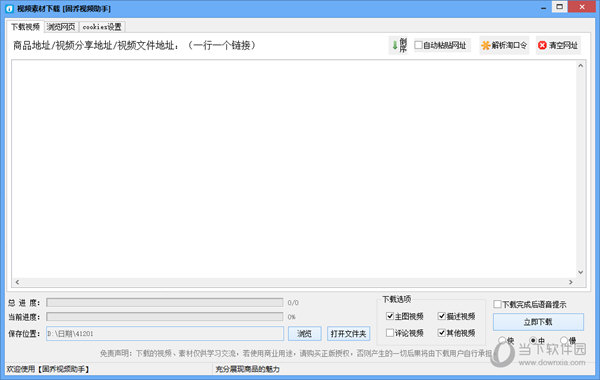Uncheck 主图视频 option

(390, 316)
